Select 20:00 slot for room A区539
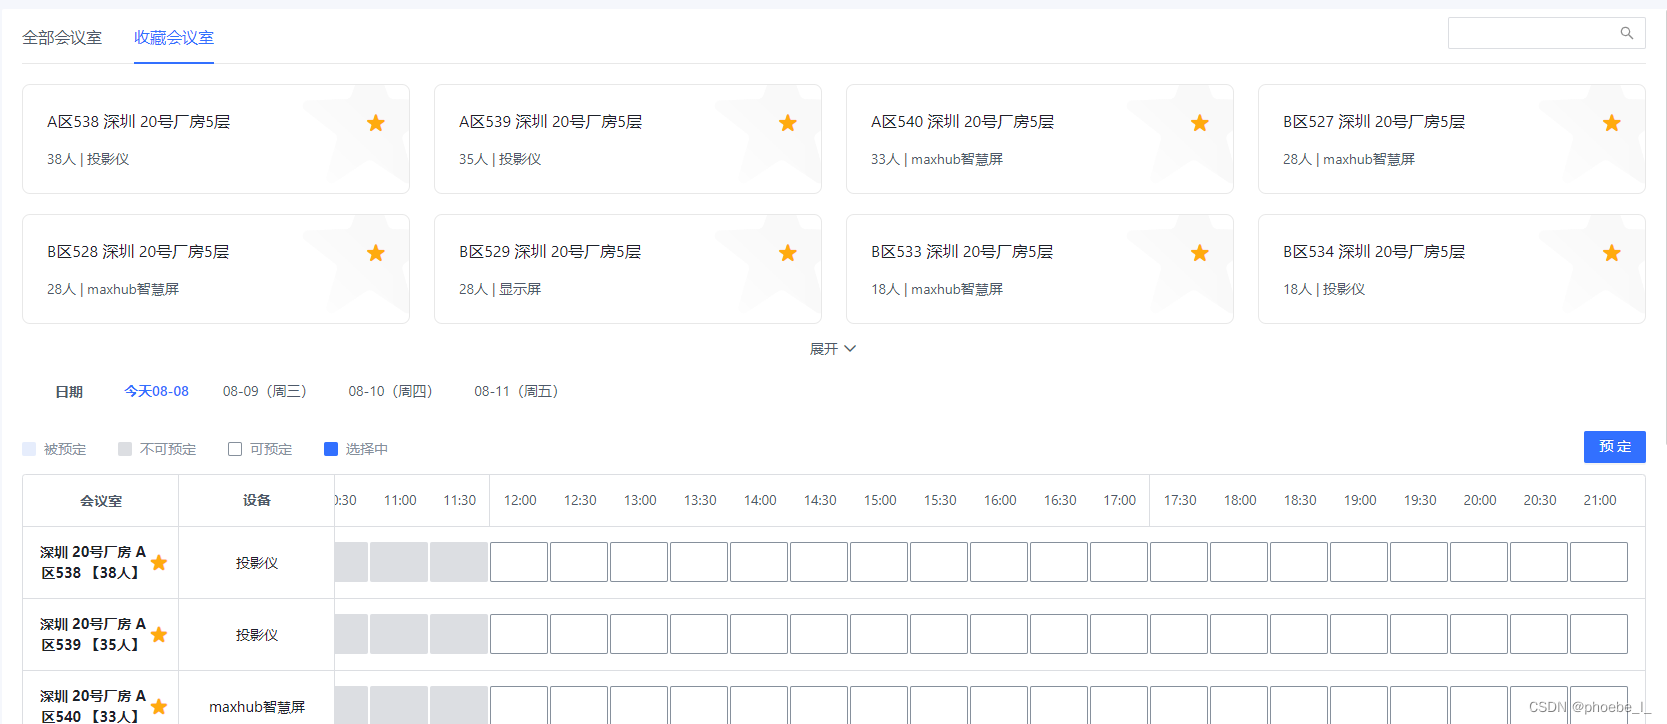This screenshot has width=1667, height=724. tap(1479, 634)
